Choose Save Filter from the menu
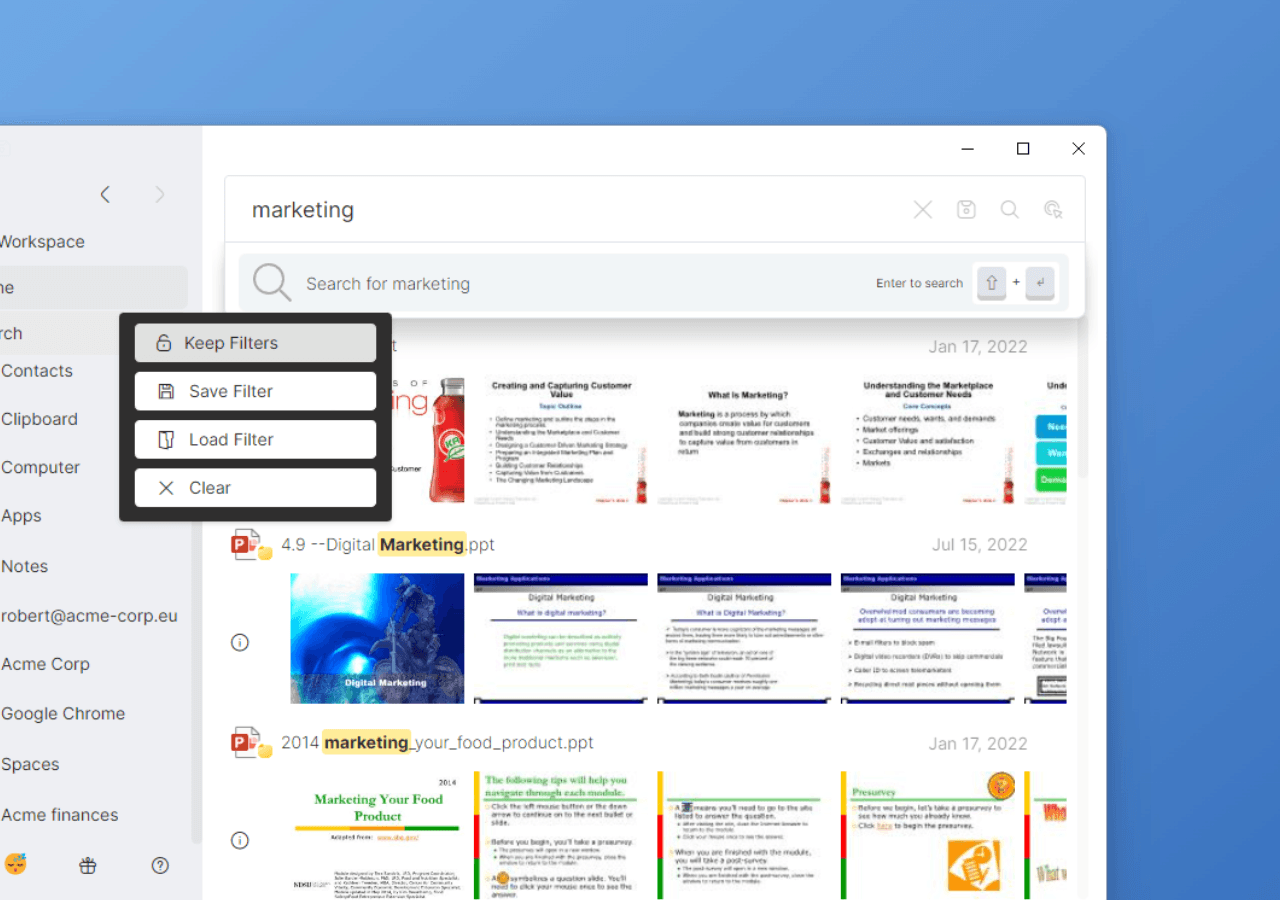Image resolution: width=1280 pixels, height=900 pixels. 255,391
